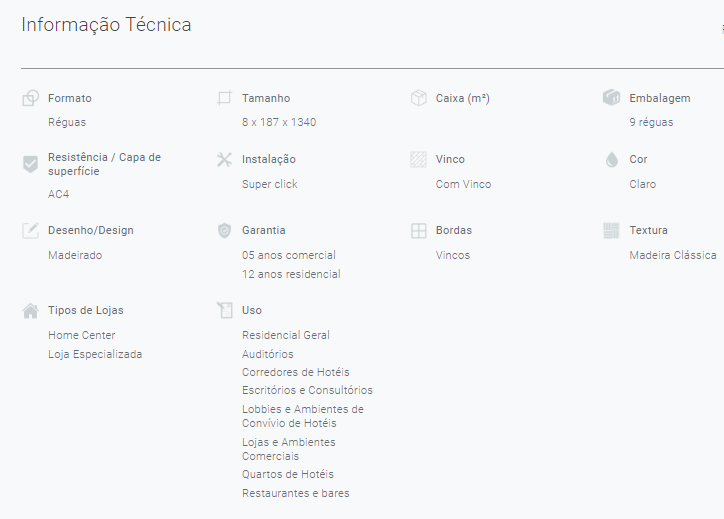This screenshot has width=724, height=519.
Task: Click the Tamanho crop-size icon
Action: 224,98
